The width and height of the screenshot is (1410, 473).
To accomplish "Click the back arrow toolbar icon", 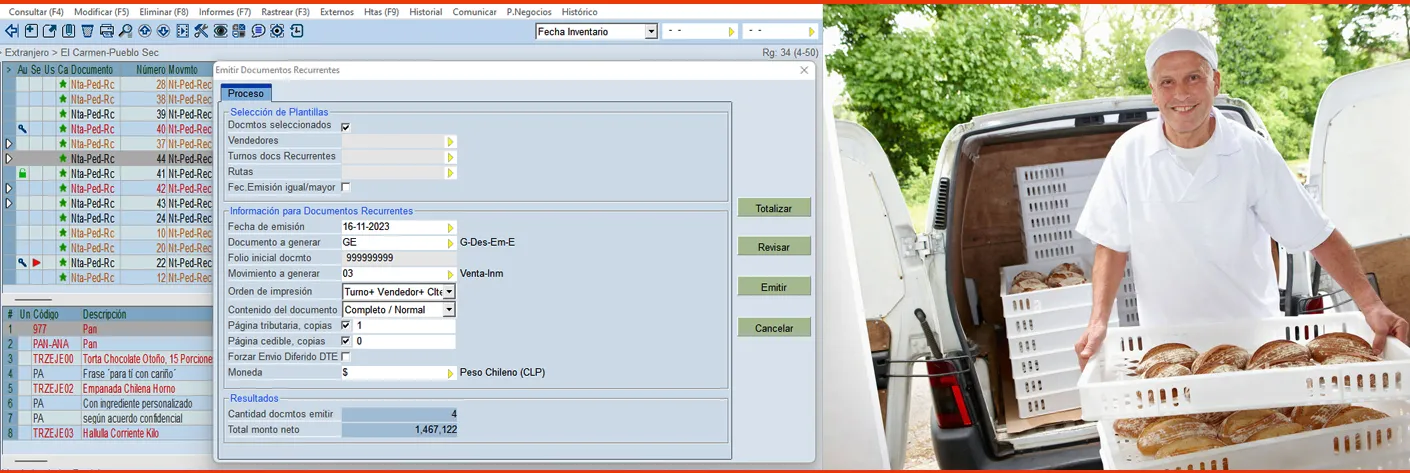I will [x=12, y=31].
